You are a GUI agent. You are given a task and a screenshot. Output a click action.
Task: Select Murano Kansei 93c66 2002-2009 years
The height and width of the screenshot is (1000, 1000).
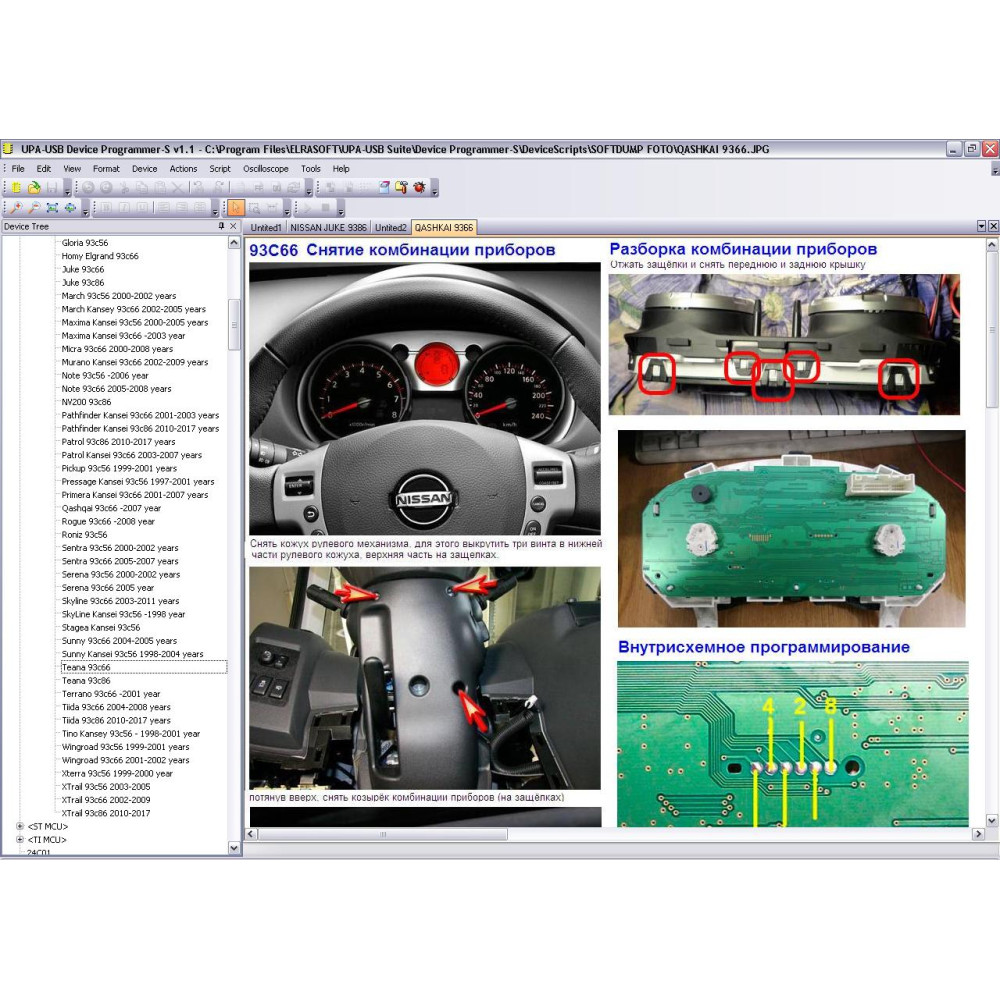coord(135,362)
